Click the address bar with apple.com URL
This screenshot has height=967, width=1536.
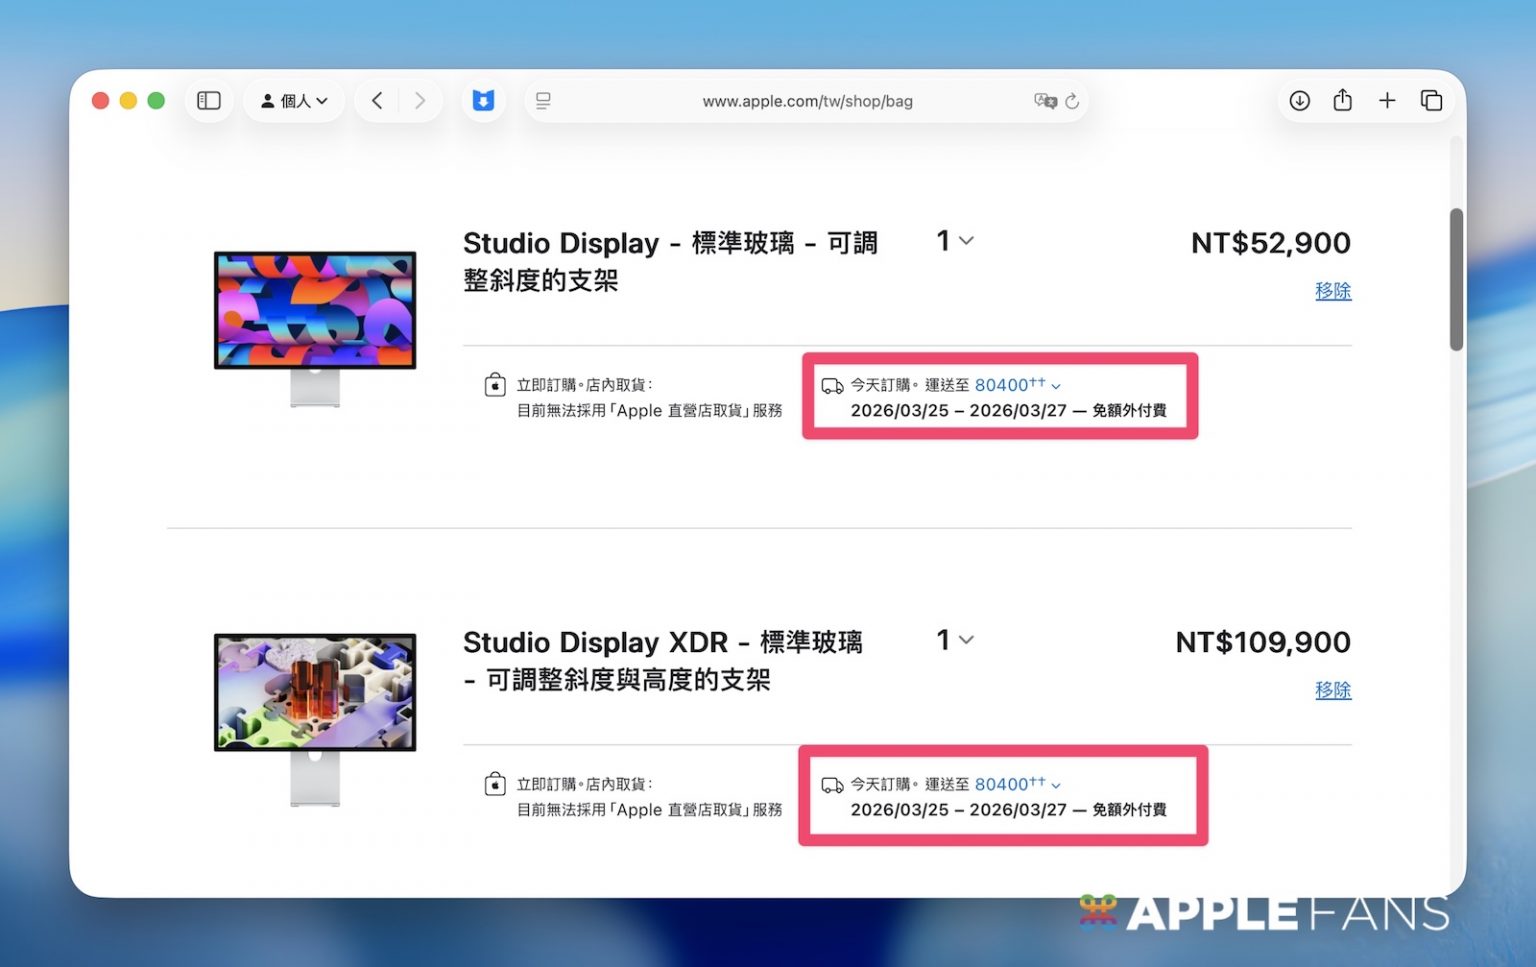point(806,101)
